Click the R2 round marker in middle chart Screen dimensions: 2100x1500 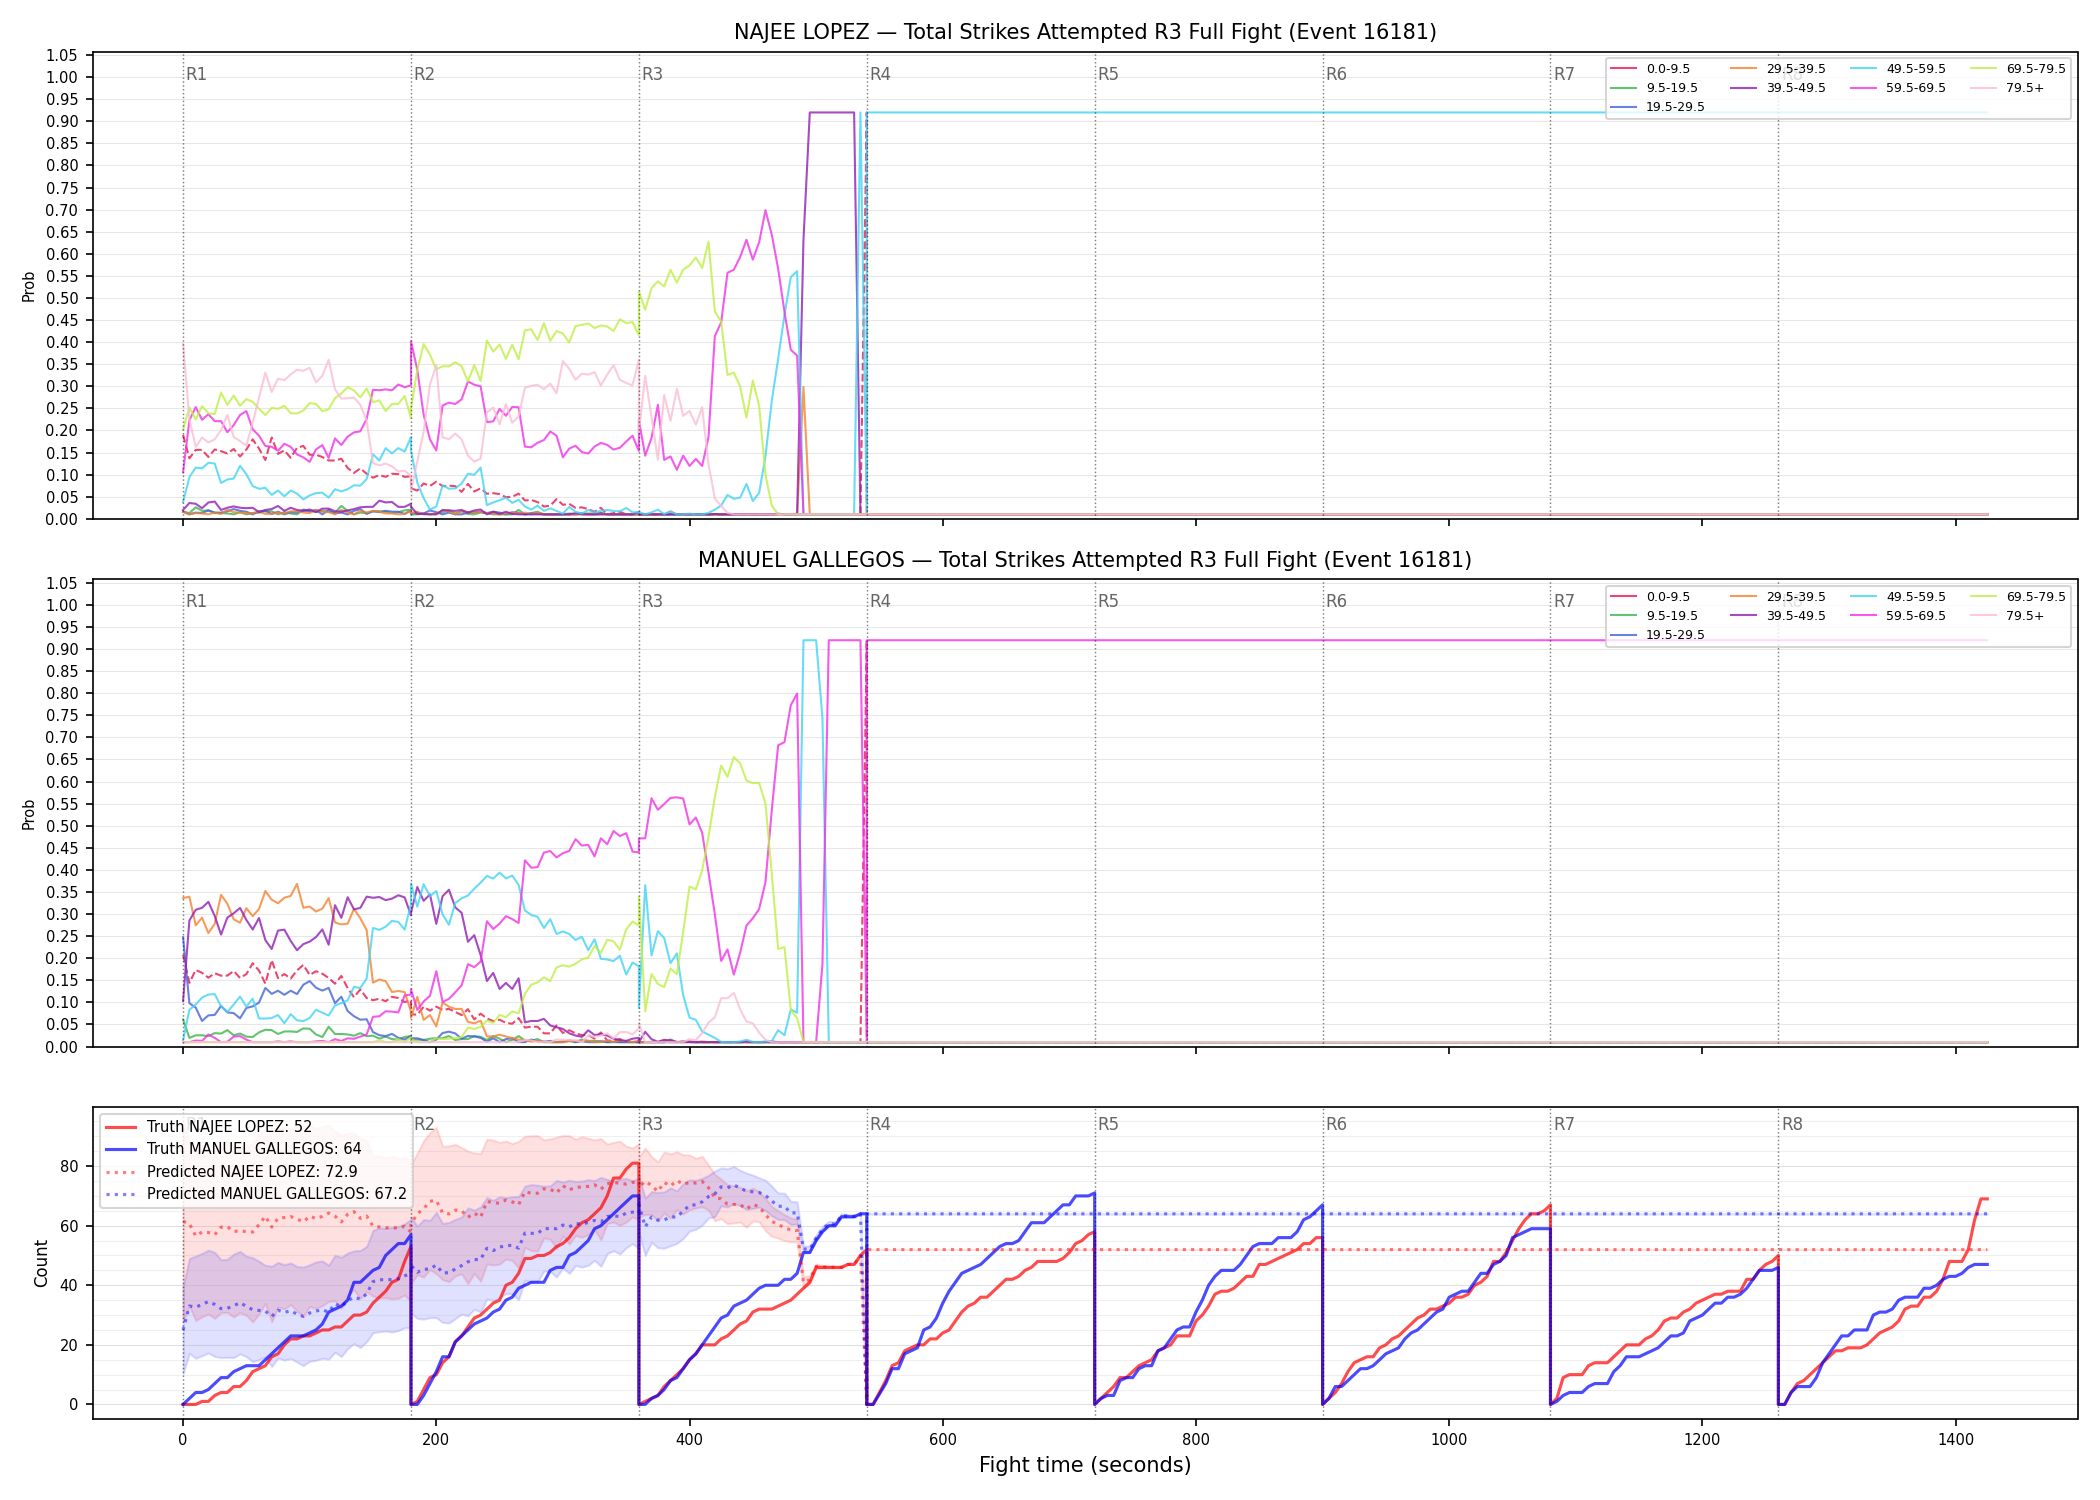424,601
